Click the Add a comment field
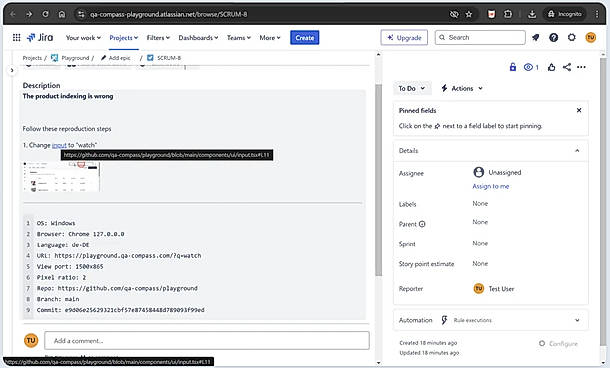The height and width of the screenshot is (368, 610). tap(207, 341)
